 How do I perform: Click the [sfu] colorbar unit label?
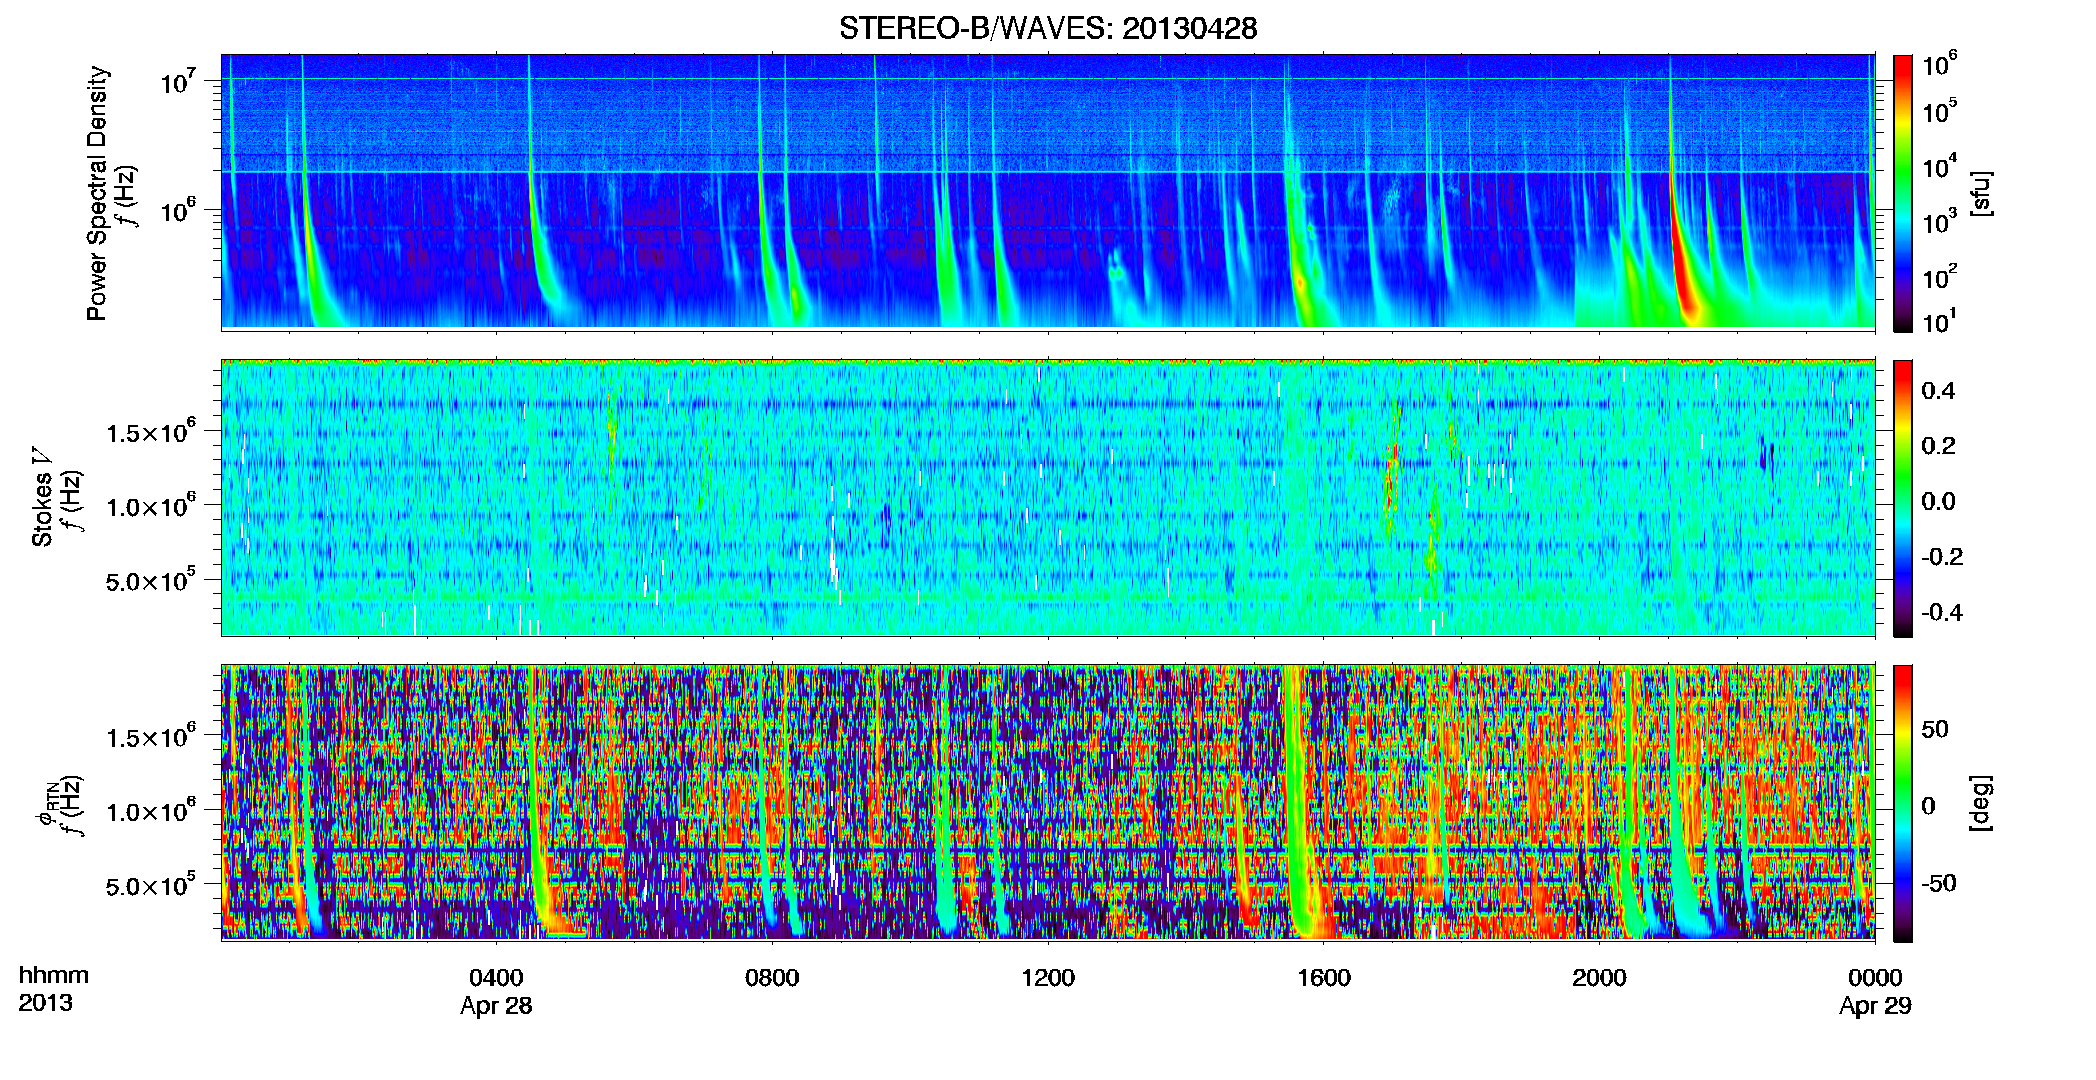point(1981,193)
